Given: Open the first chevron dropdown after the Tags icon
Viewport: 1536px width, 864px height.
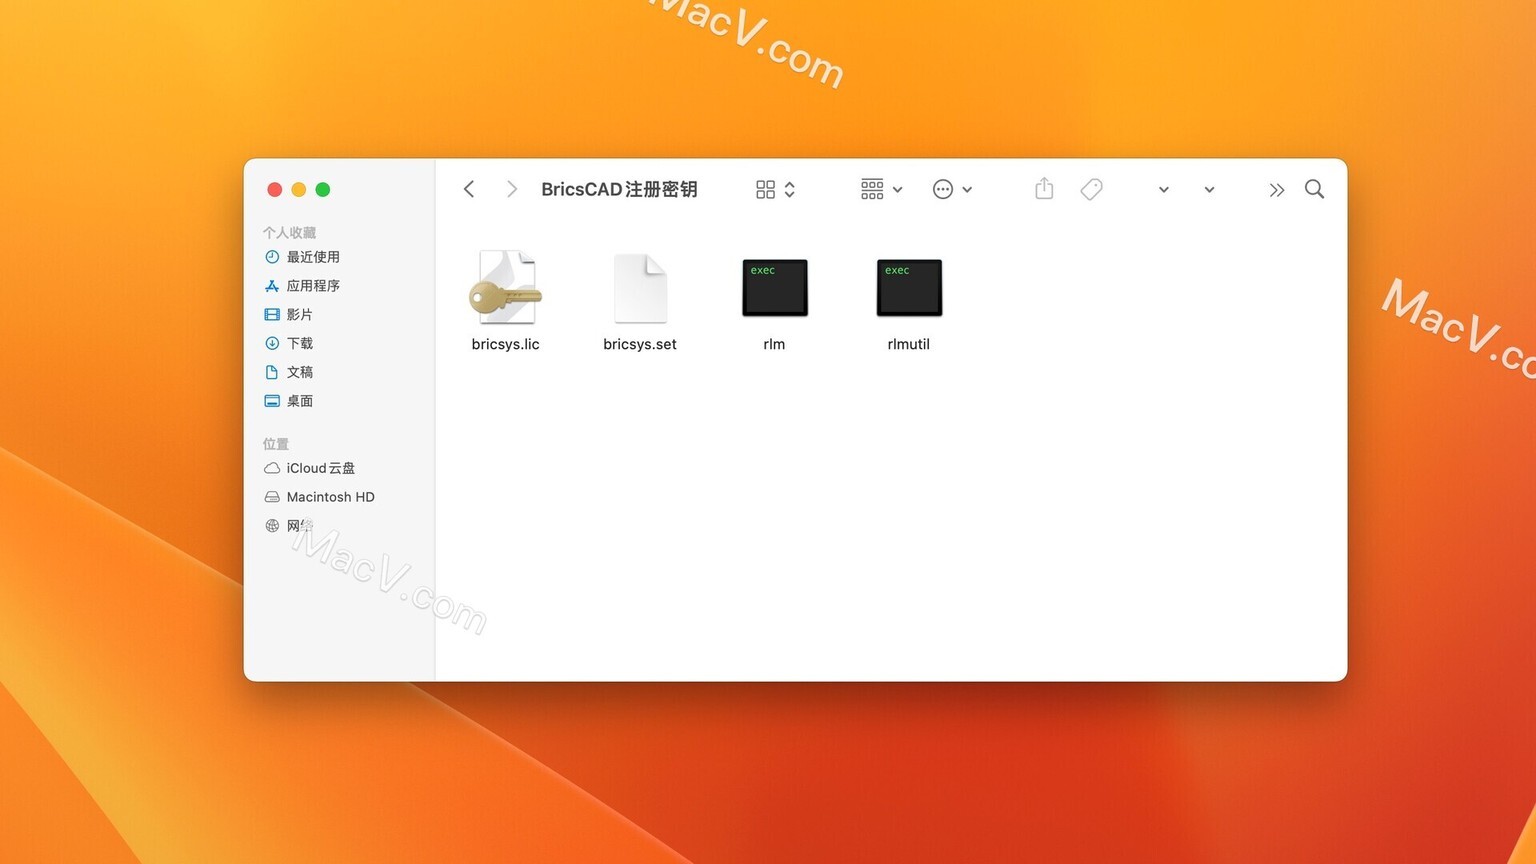Looking at the screenshot, I should pyautogui.click(x=1164, y=189).
